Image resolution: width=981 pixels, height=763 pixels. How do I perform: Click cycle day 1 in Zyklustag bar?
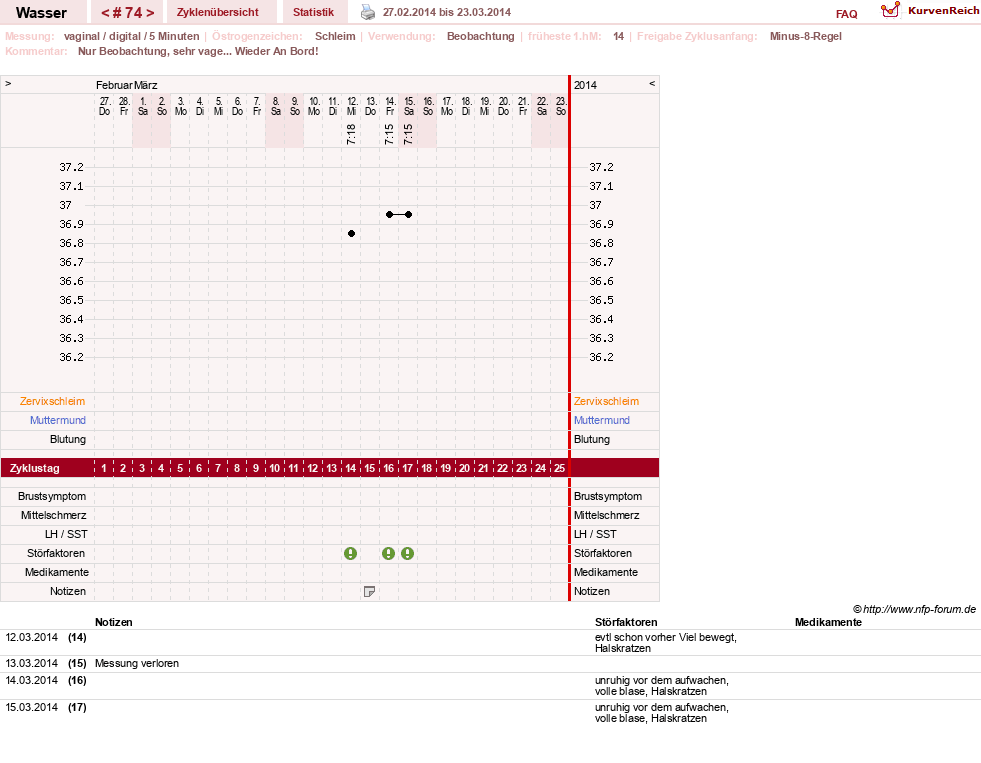coord(104,468)
